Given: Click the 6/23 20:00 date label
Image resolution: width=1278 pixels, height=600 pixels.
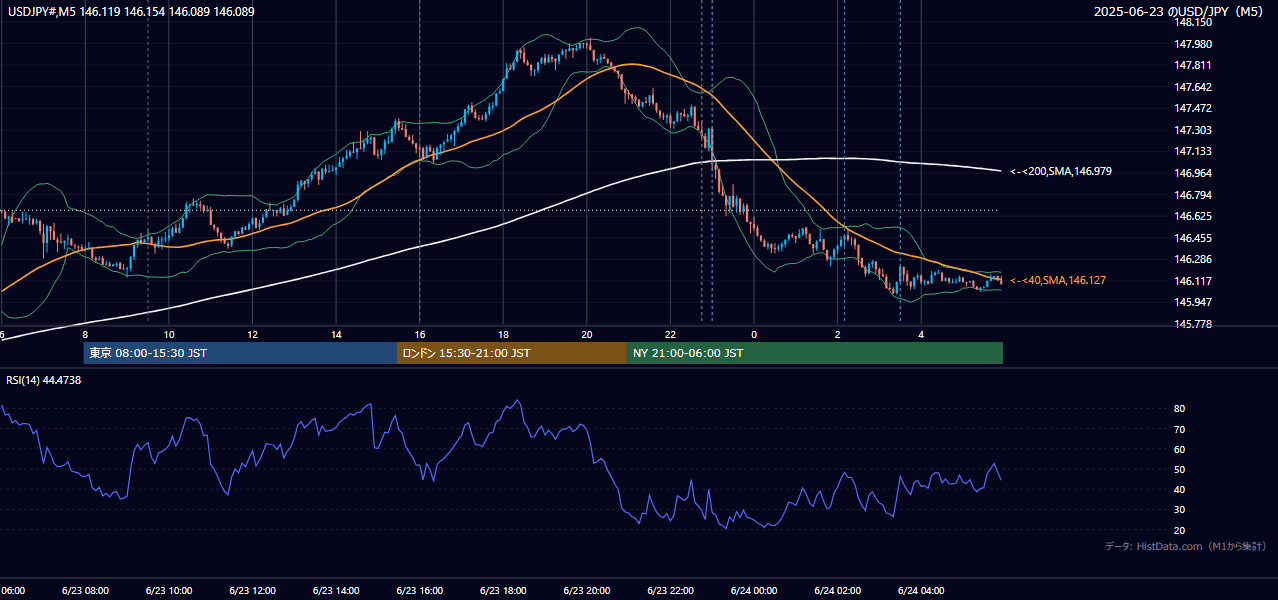Looking at the screenshot, I should tap(587, 590).
